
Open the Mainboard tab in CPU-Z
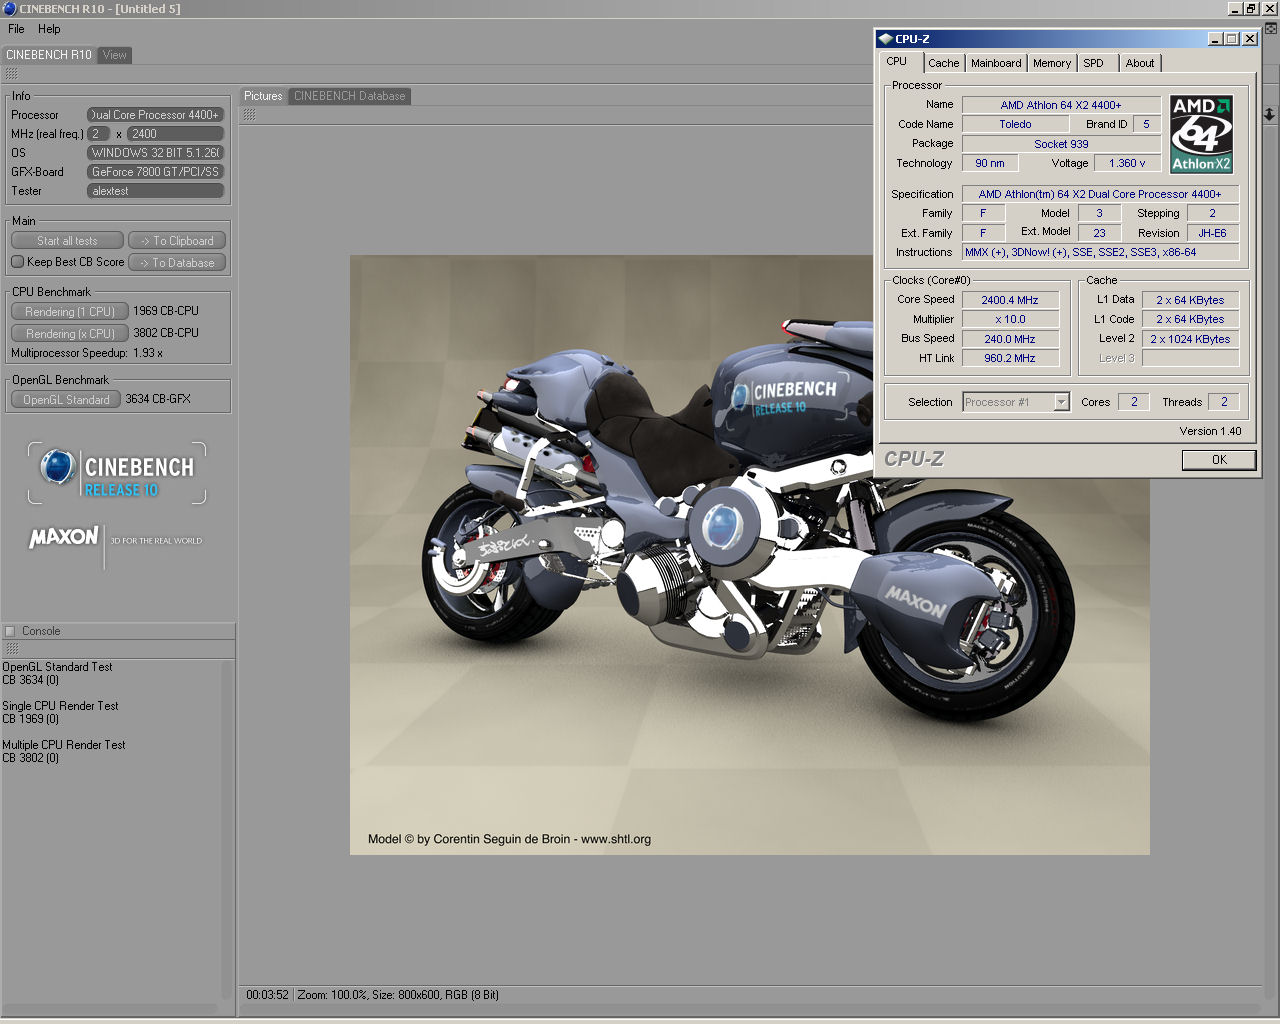click(996, 63)
